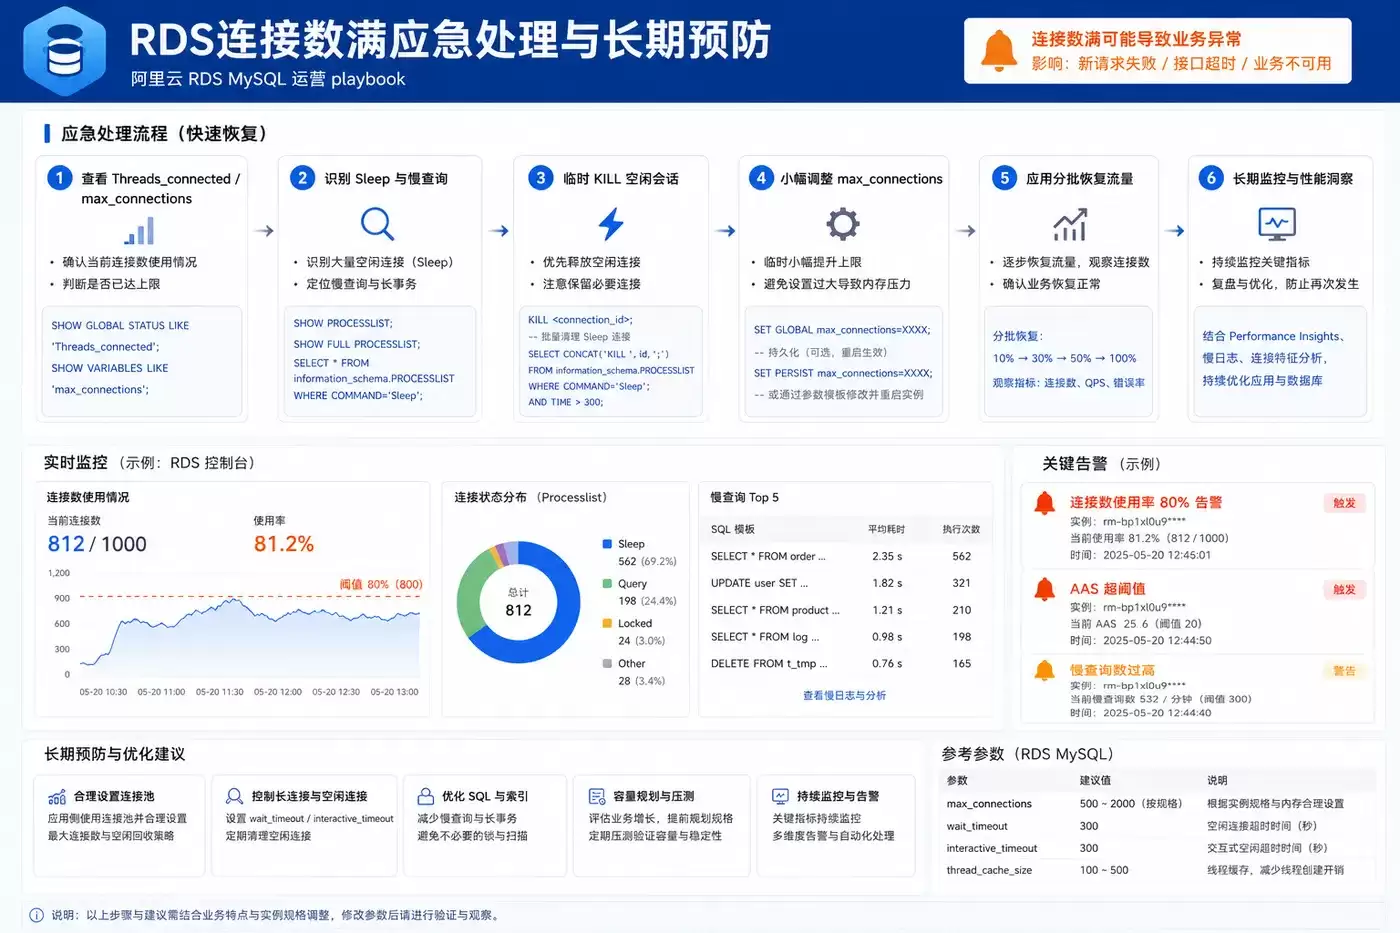Click the monitor icon under 长期监控与性能洞察
The image size is (1400, 933).
point(1277,224)
